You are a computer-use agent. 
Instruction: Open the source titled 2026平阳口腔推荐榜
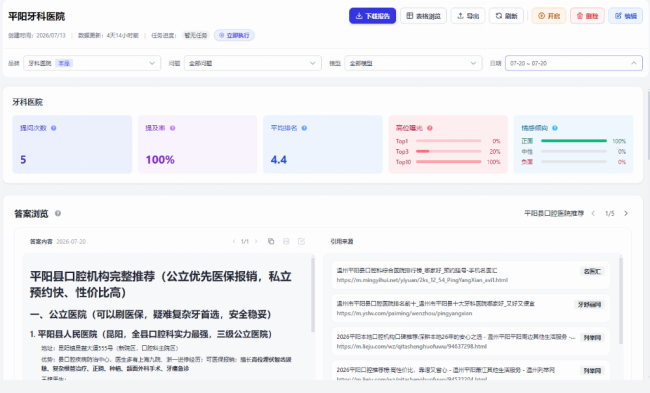point(446,370)
